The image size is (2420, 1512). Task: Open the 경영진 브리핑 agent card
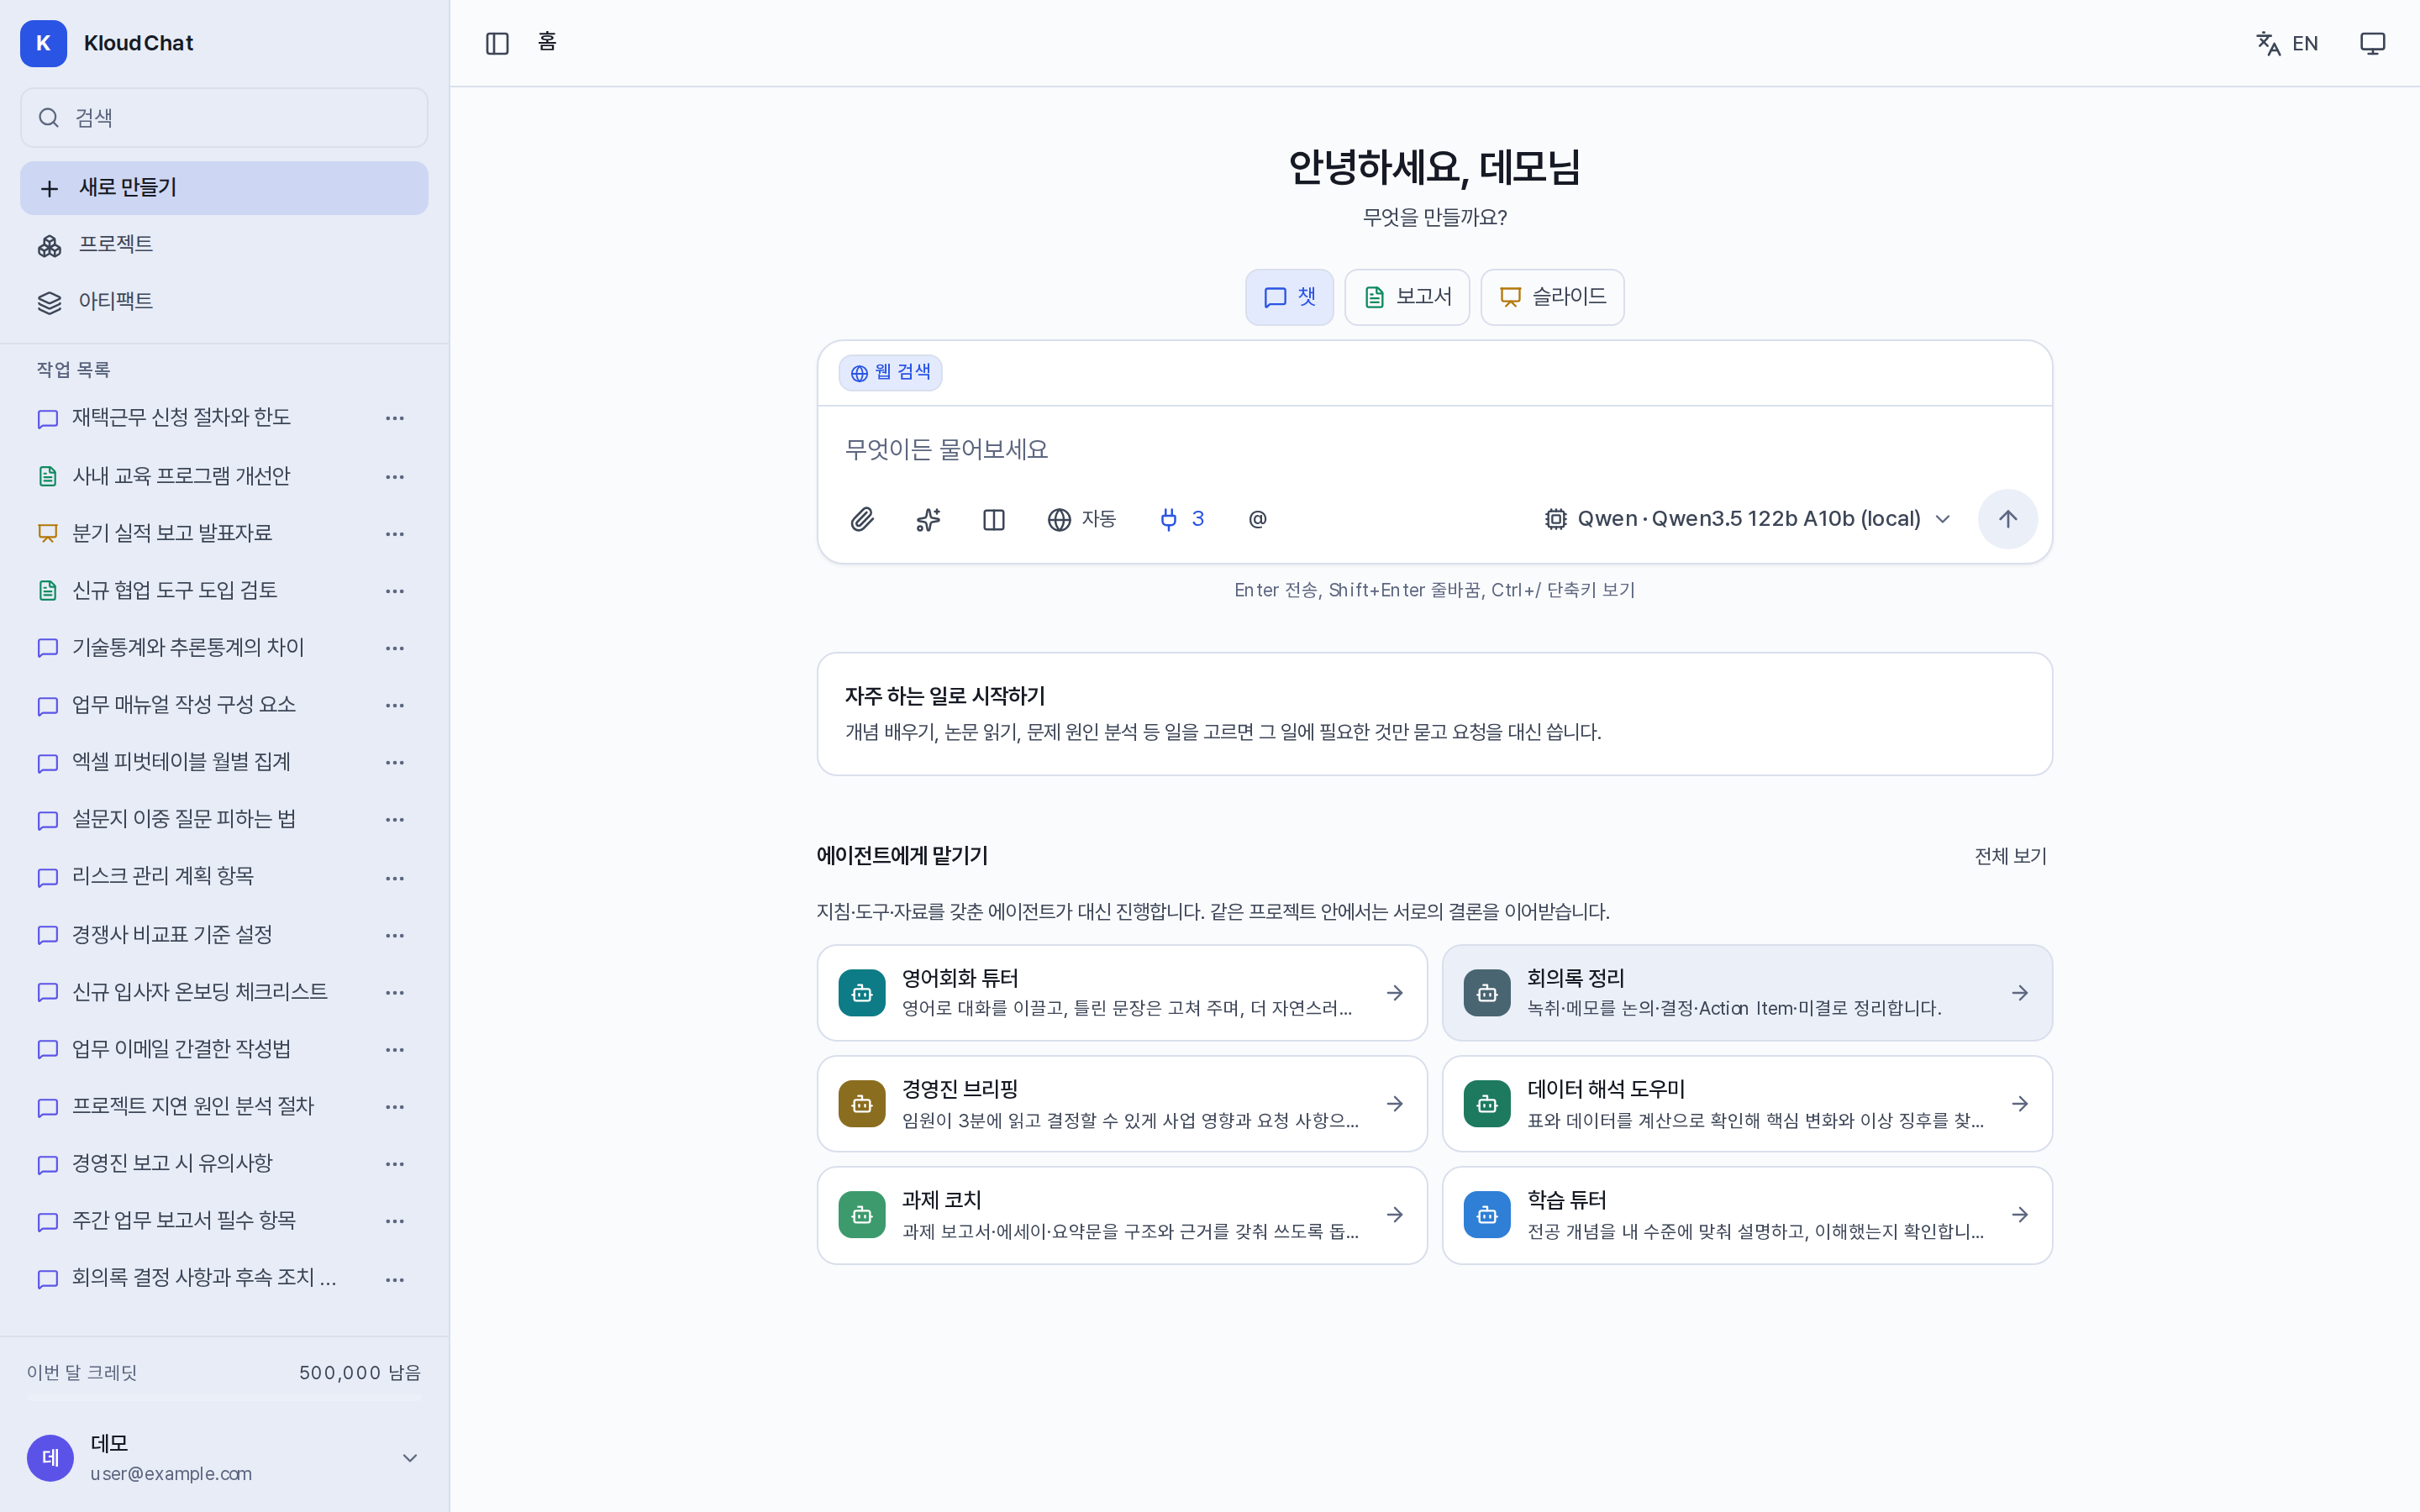tap(1122, 1104)
